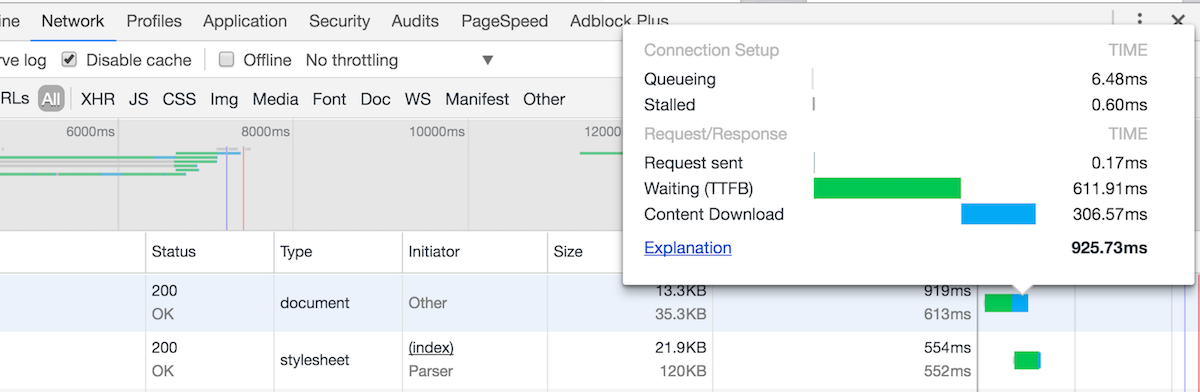Viewport: 1200px width, 392px height.
Task: Show only Img requests
Action: [x=224, y=99]
